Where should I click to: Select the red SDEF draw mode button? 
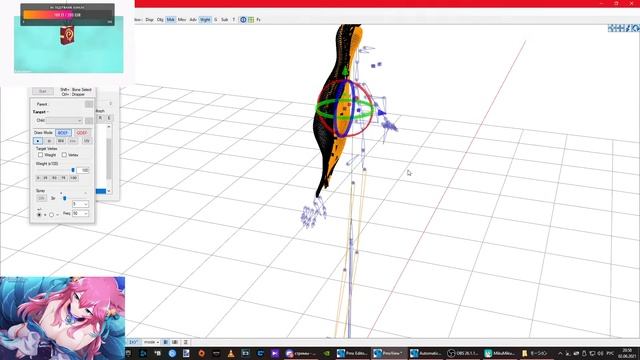click(82, 133)
